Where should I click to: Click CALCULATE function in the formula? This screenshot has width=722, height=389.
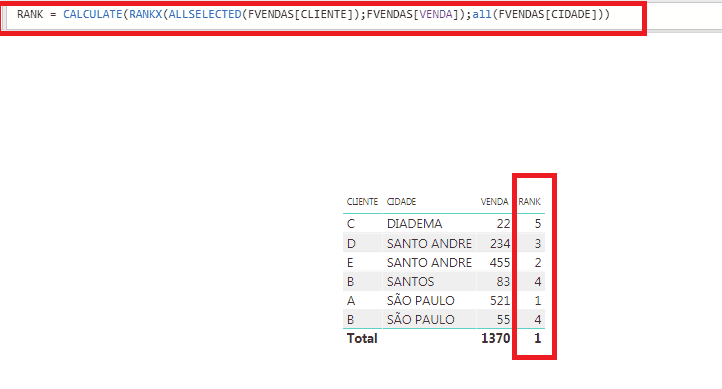pyautogui.click(x=93, y=15)
